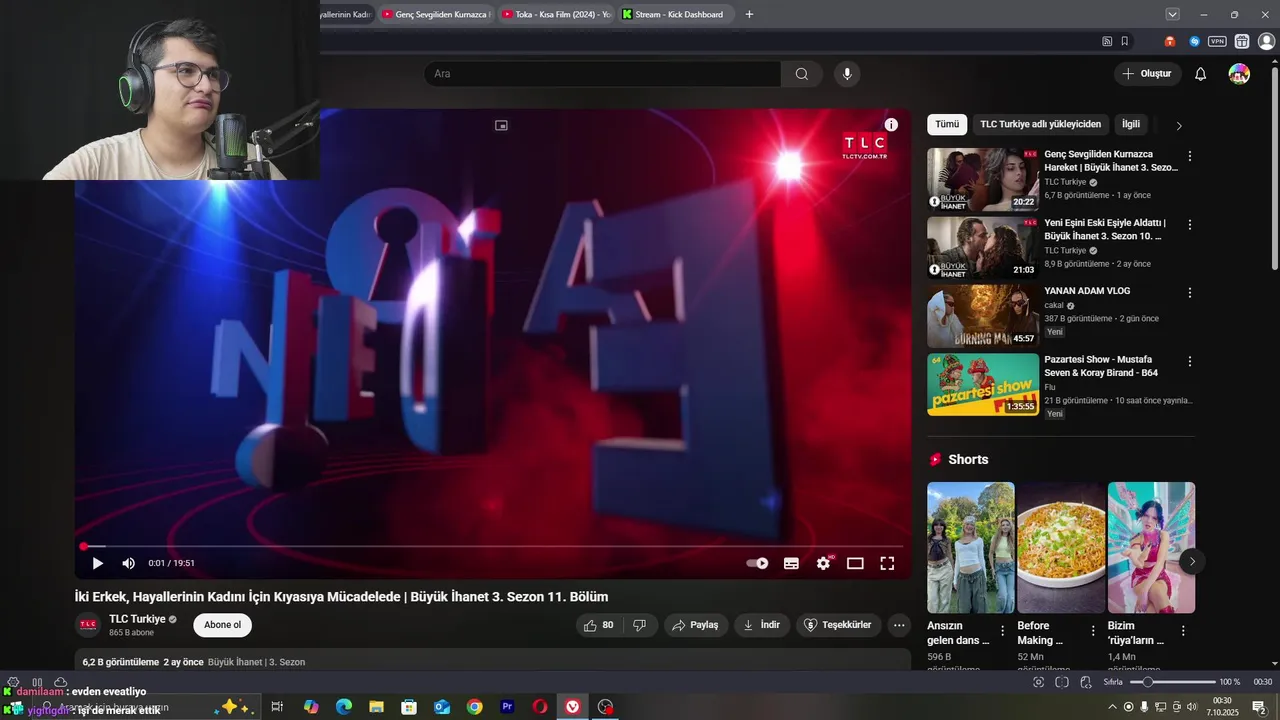
Task: Click the TLC Turkiye channel avatar
Action: coord(88,625)
